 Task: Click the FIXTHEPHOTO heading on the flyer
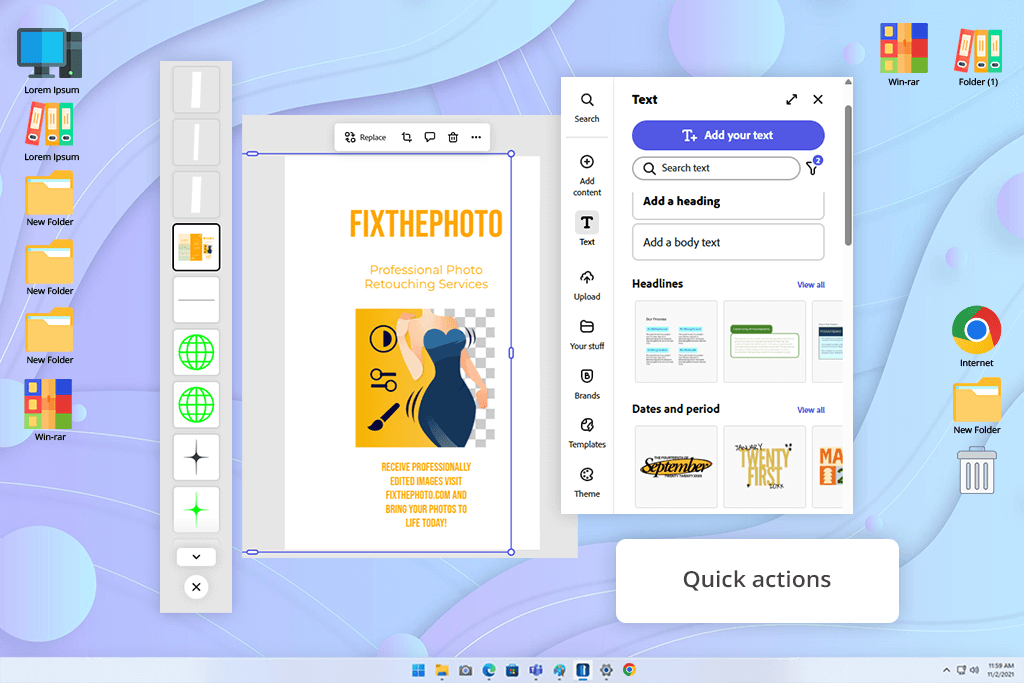coord(426,224)
